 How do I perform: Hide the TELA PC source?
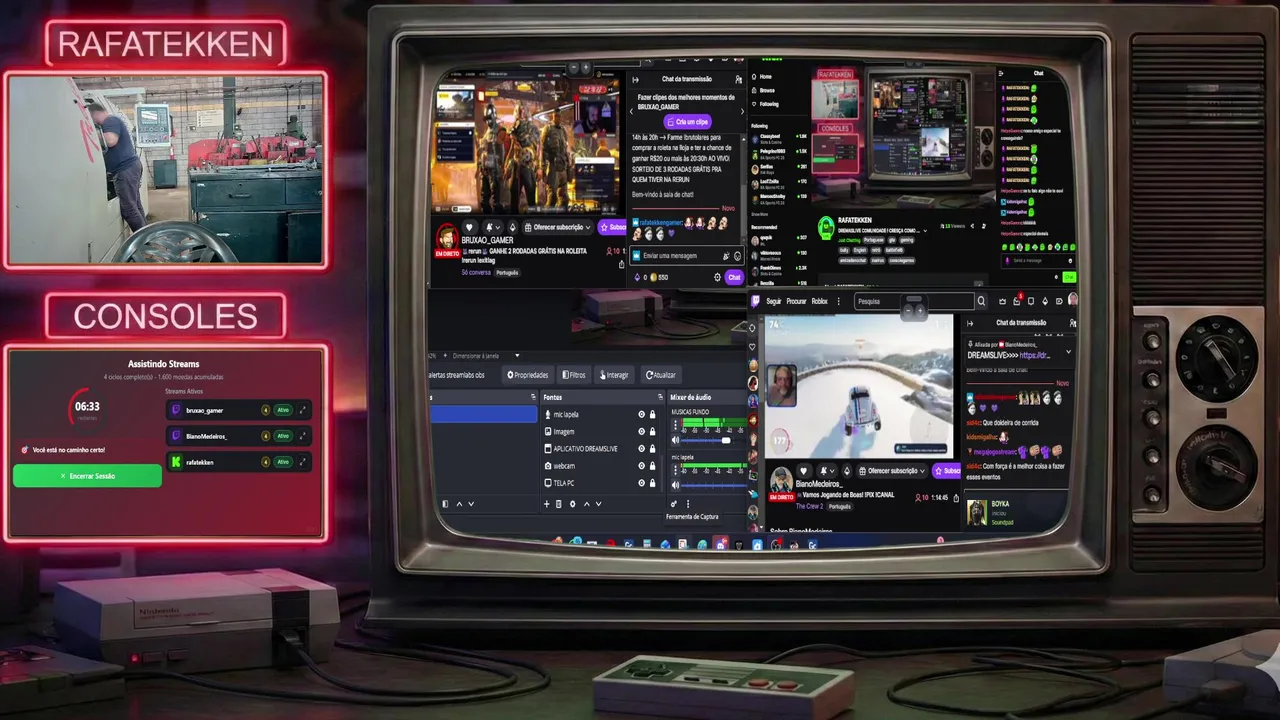(642, 483)
